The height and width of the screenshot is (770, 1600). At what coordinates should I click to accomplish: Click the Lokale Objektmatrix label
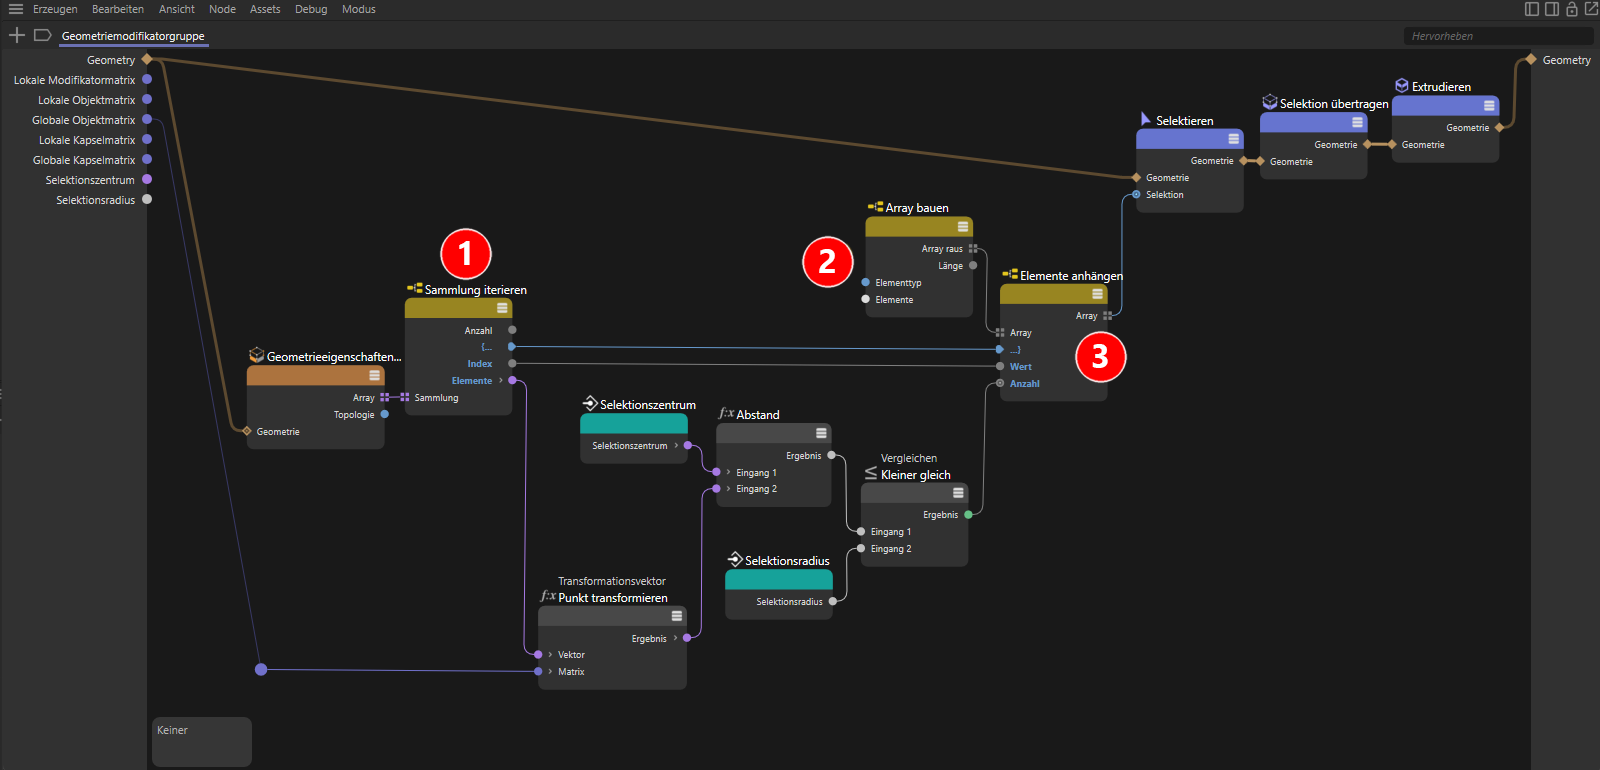[x=86, y=100]
